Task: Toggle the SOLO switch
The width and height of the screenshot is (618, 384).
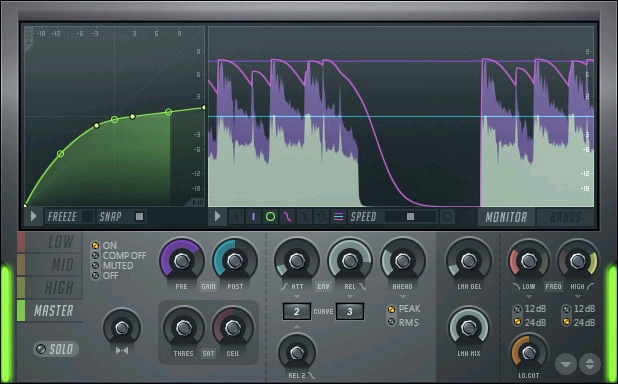Action: (x=56, y=349)
